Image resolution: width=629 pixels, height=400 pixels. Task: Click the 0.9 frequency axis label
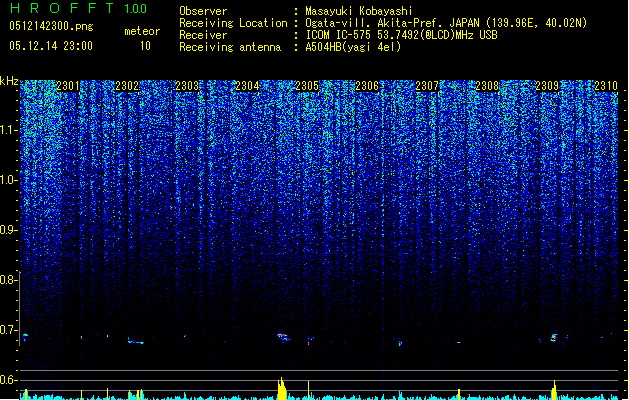(8, 230)
